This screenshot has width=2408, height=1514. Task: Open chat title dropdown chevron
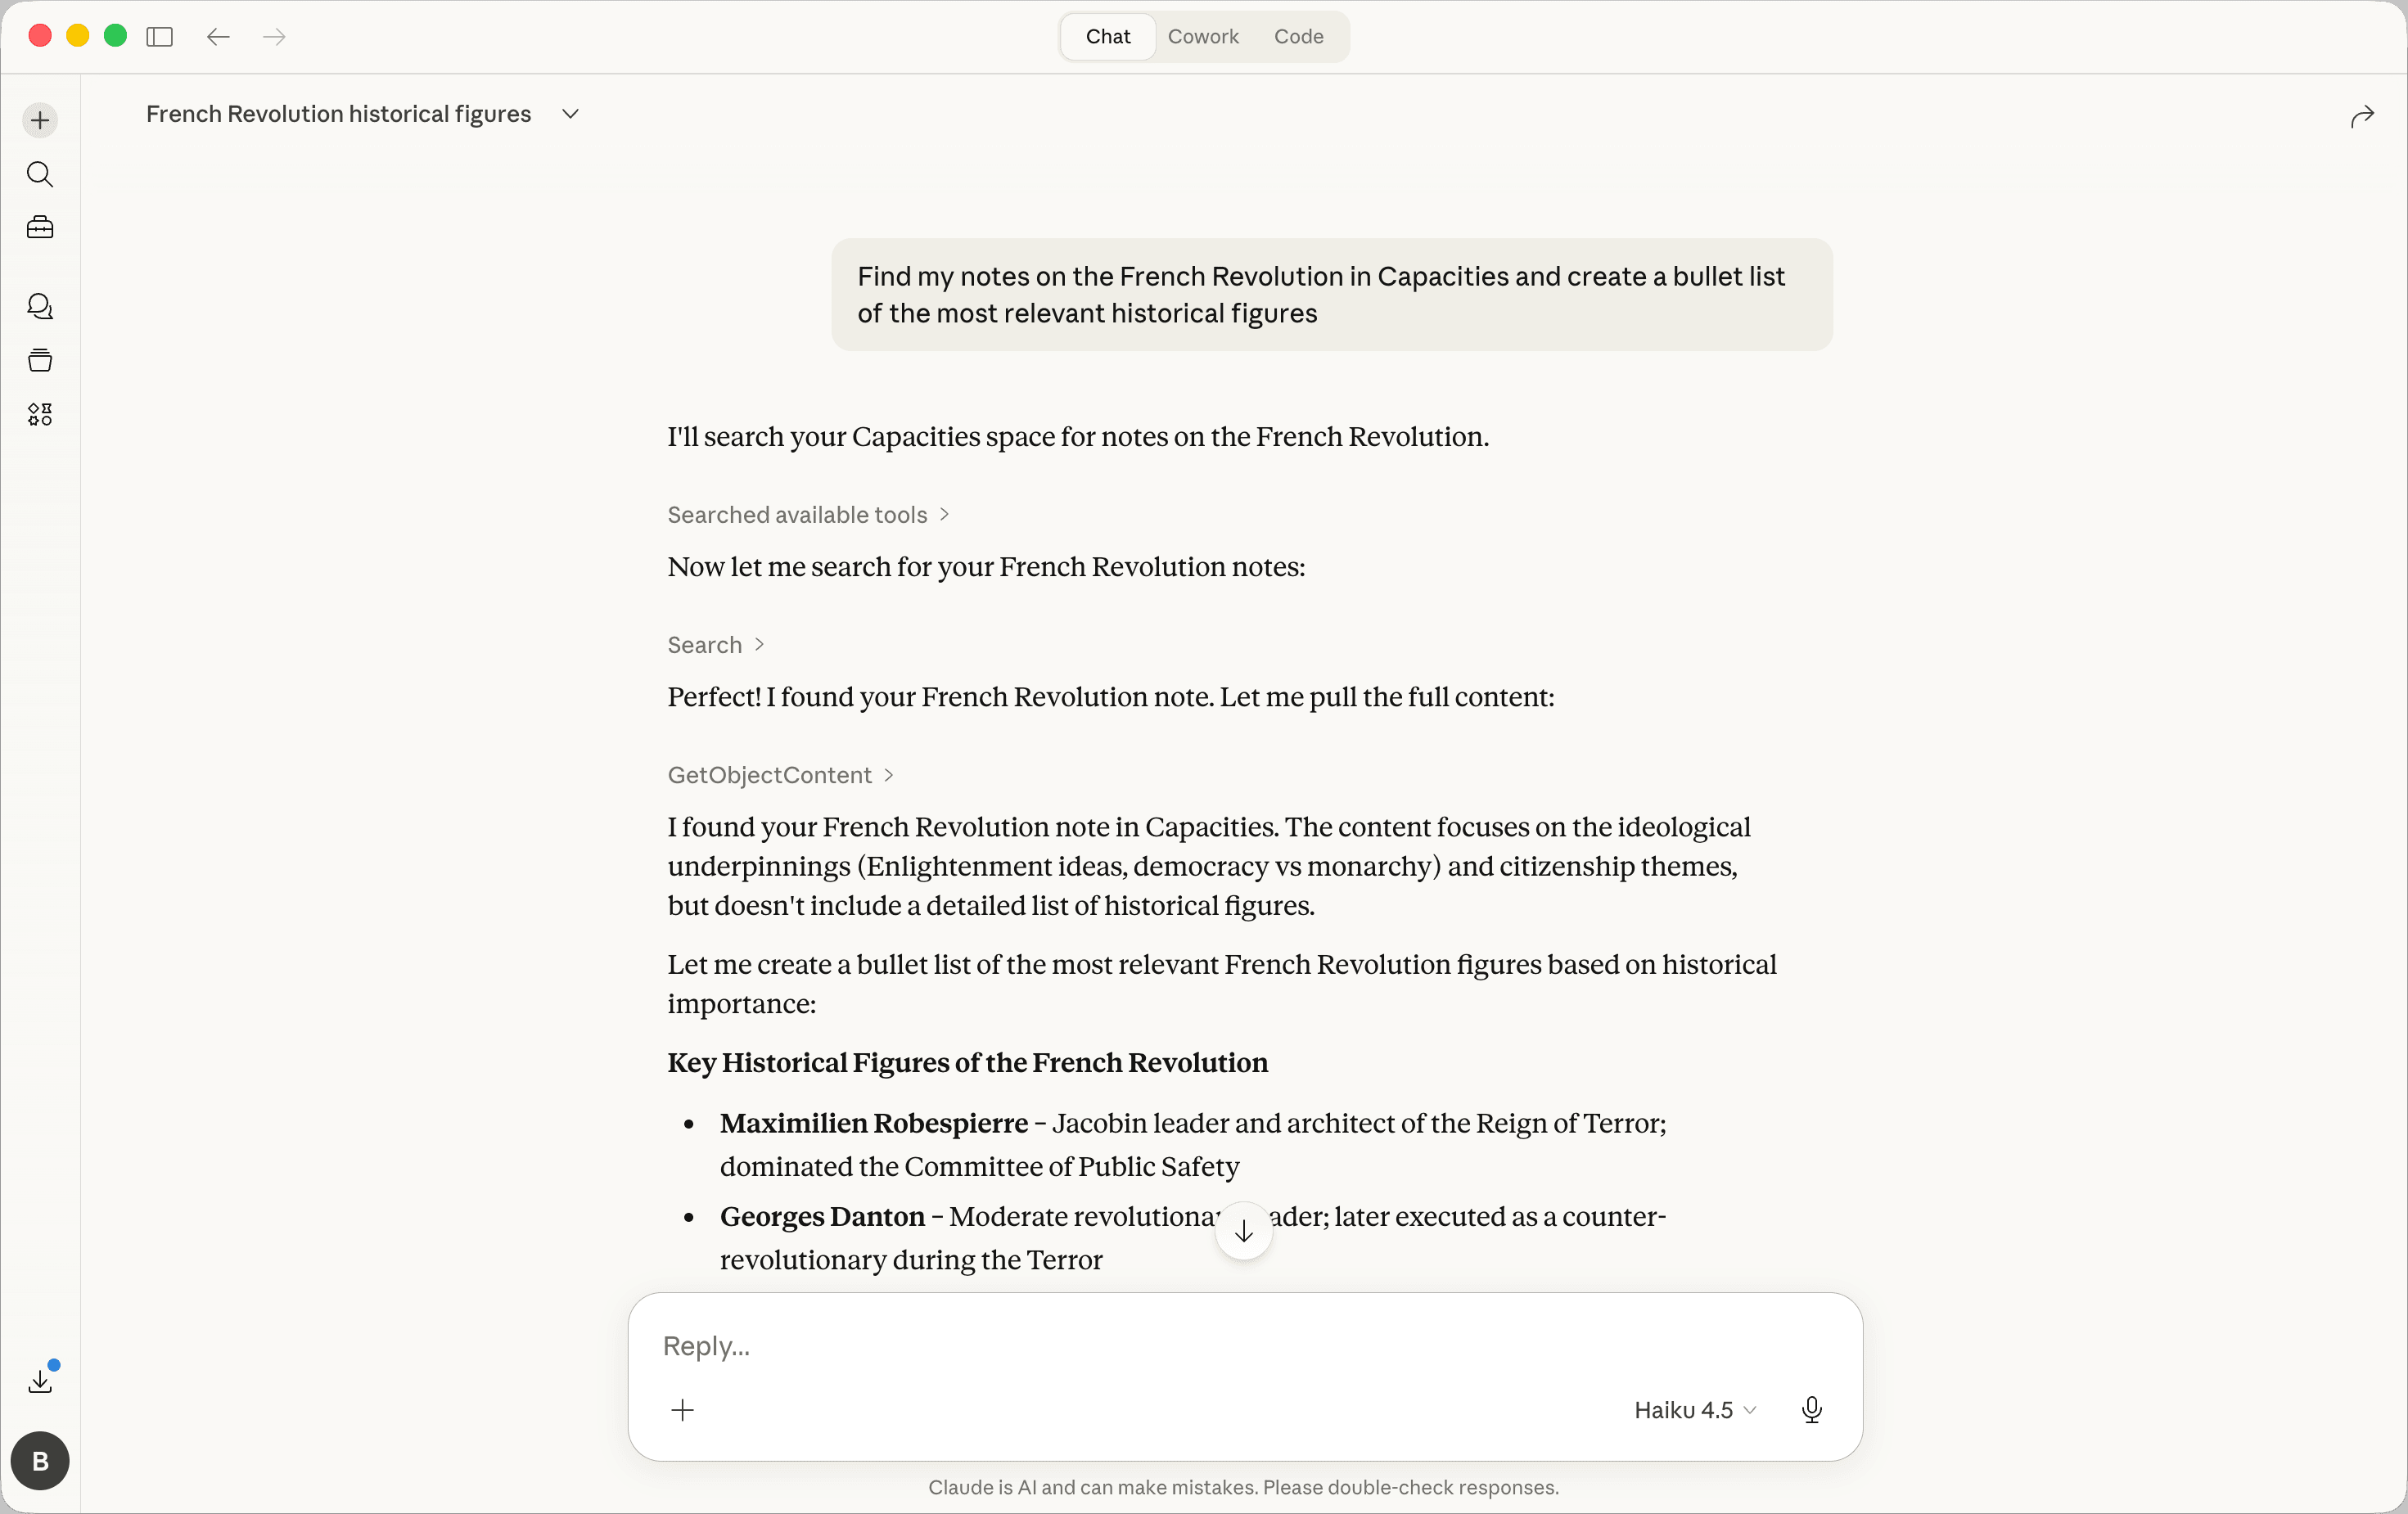click(570, 114)
